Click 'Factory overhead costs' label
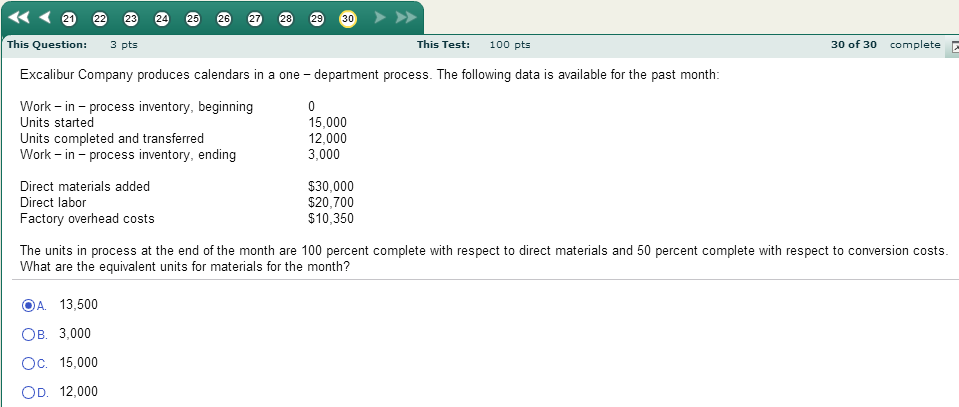Image resolution: width=959 pixels, height=407 pixels. pyautogui.click(x=87, y=218)
